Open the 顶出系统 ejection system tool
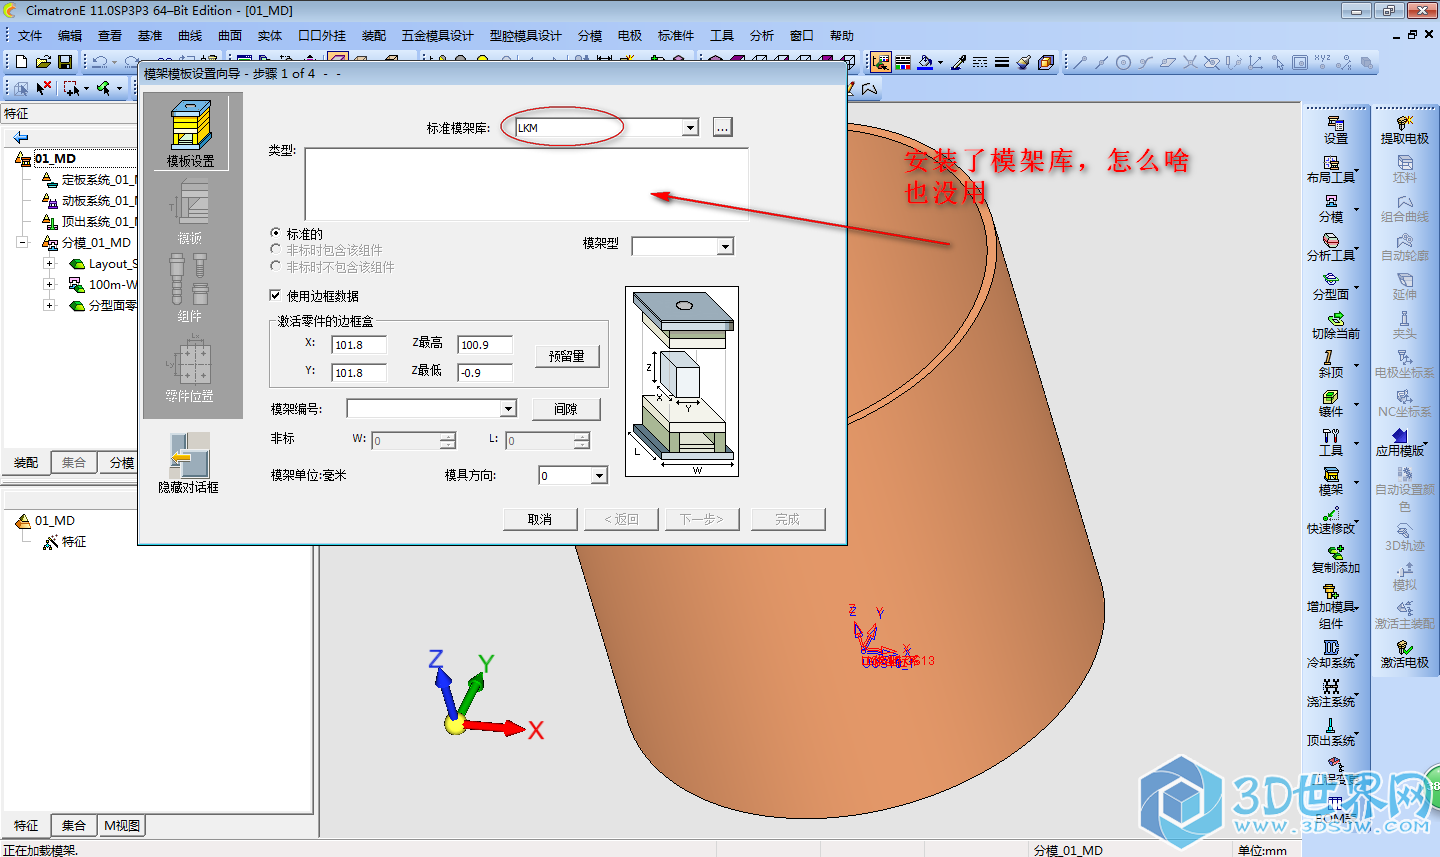The image size is (1440, 857). click(1331, 732)
